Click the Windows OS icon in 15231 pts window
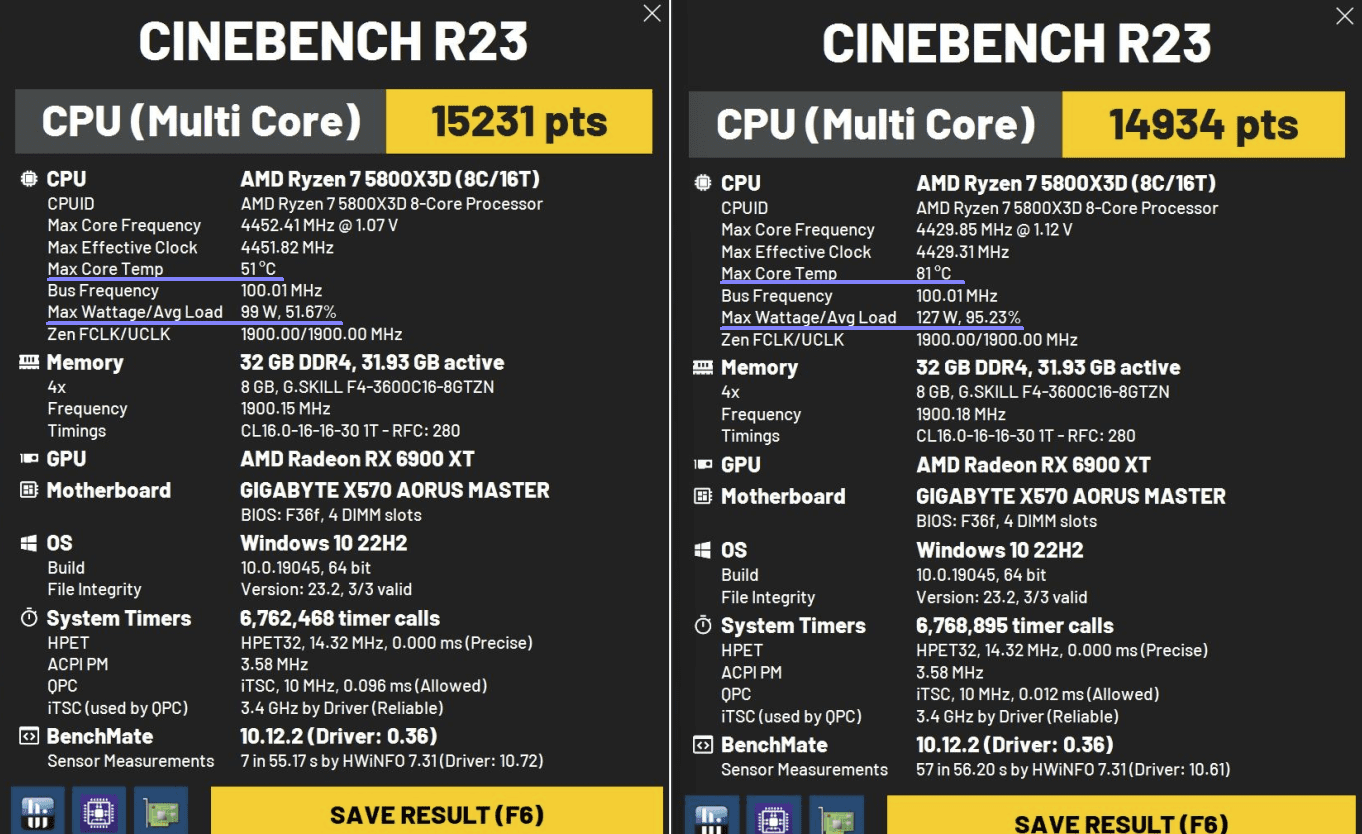The image size is (1362, 834). 28,543
